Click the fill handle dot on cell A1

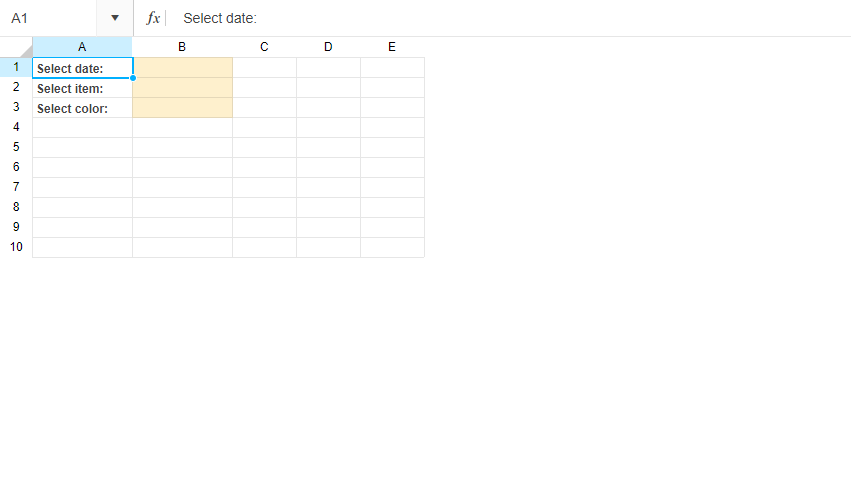[x=133, y=78]
